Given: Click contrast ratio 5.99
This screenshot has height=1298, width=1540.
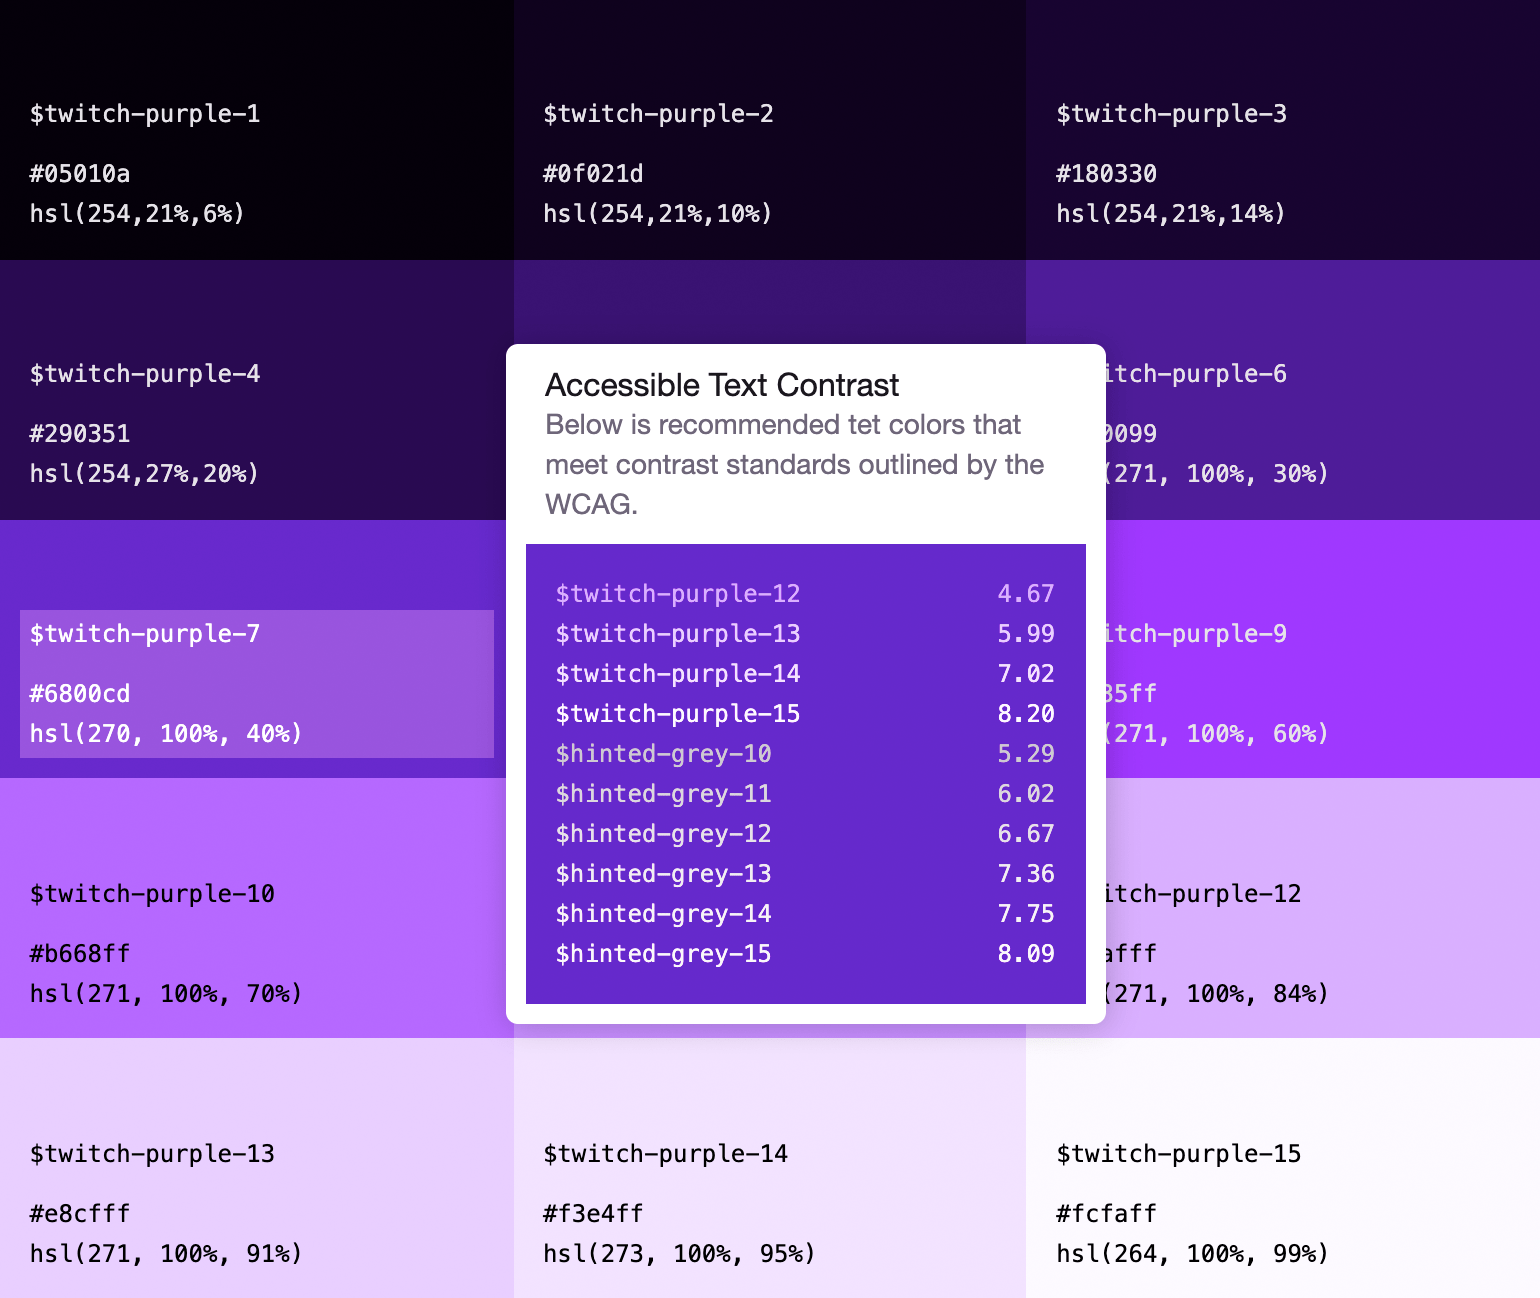Looking at the screenshot, I should tap(1026, 634).
